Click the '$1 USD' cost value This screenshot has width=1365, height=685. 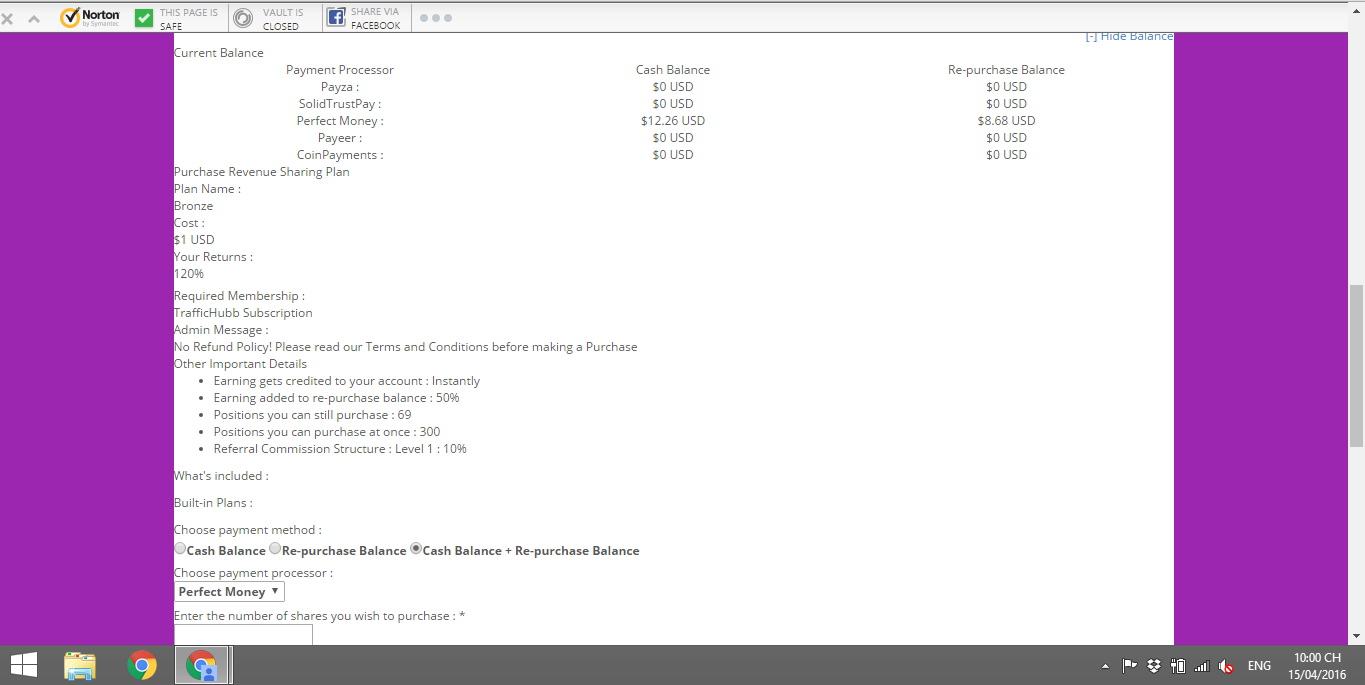pos(194,240)
